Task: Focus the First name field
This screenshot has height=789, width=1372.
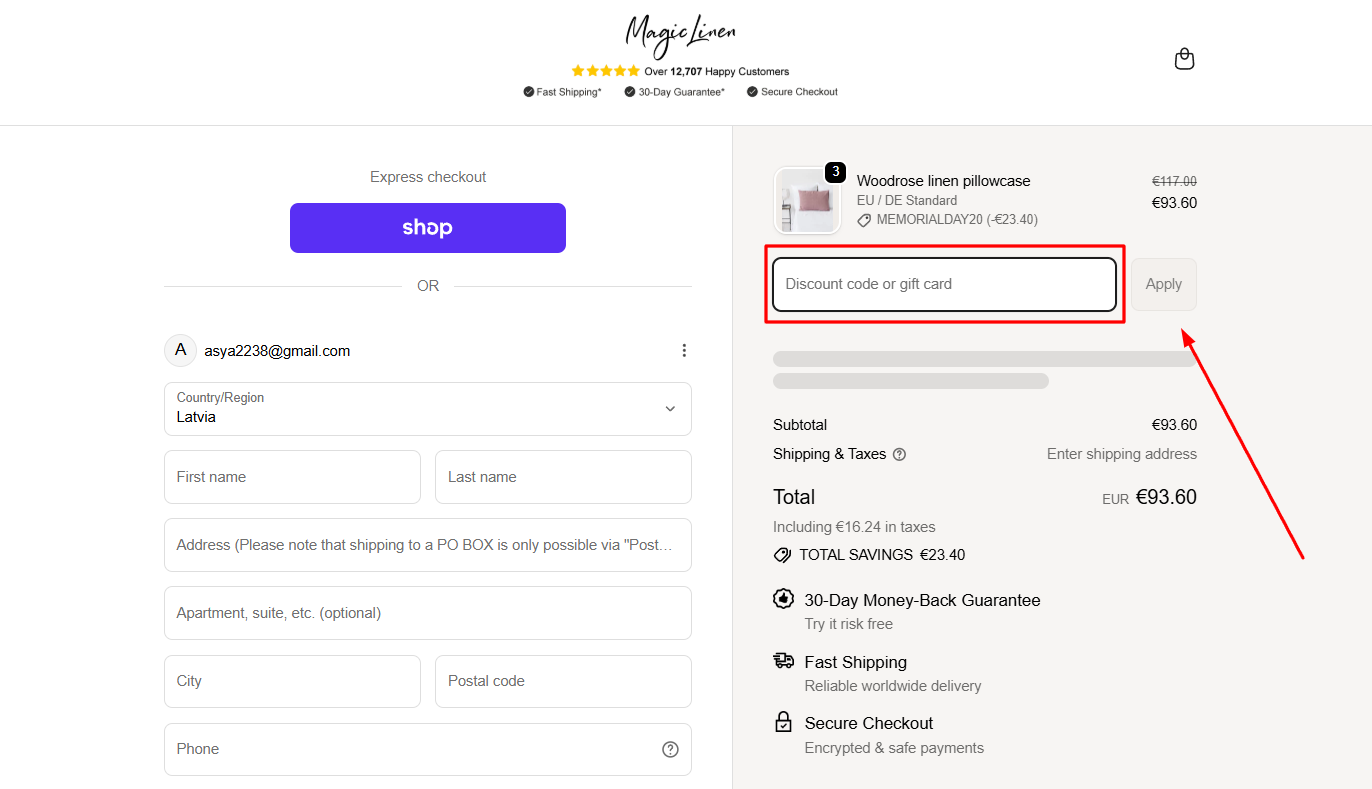Action: 292,477
